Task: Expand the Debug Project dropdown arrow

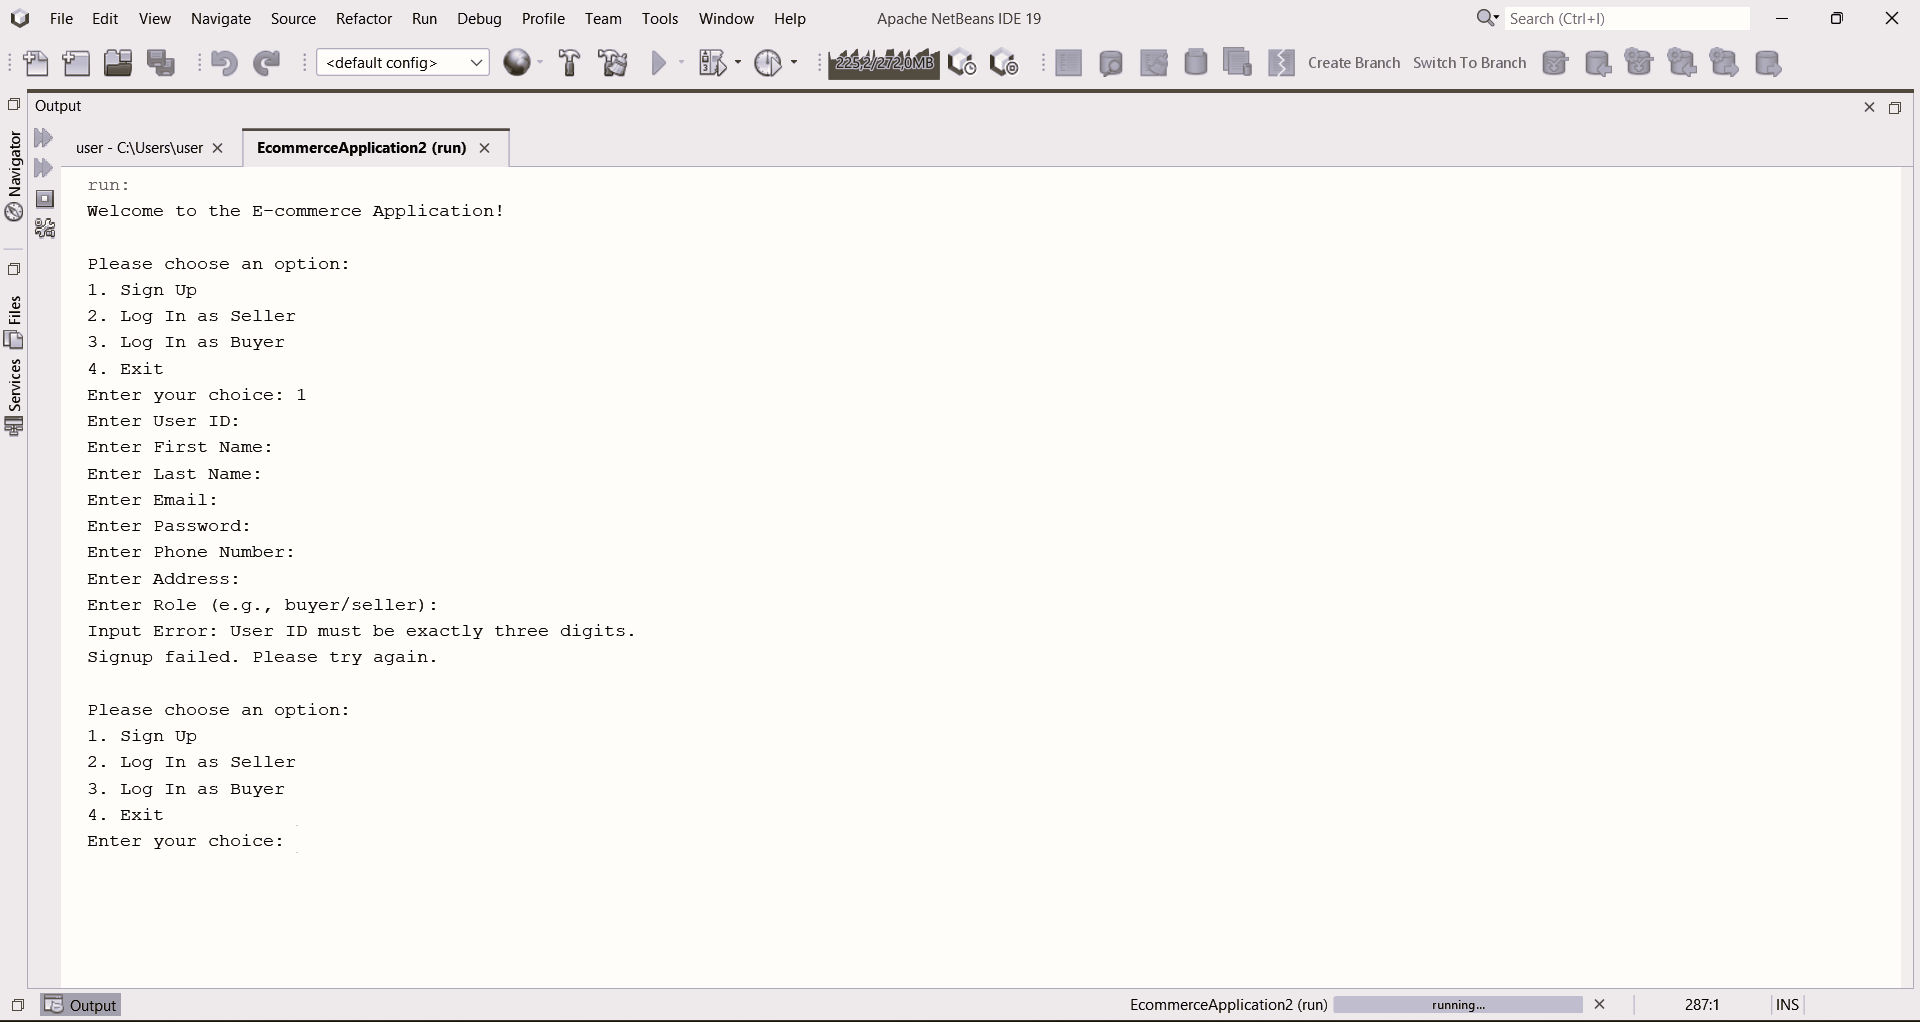Action: pyautogui.click(x=738, y=63)
